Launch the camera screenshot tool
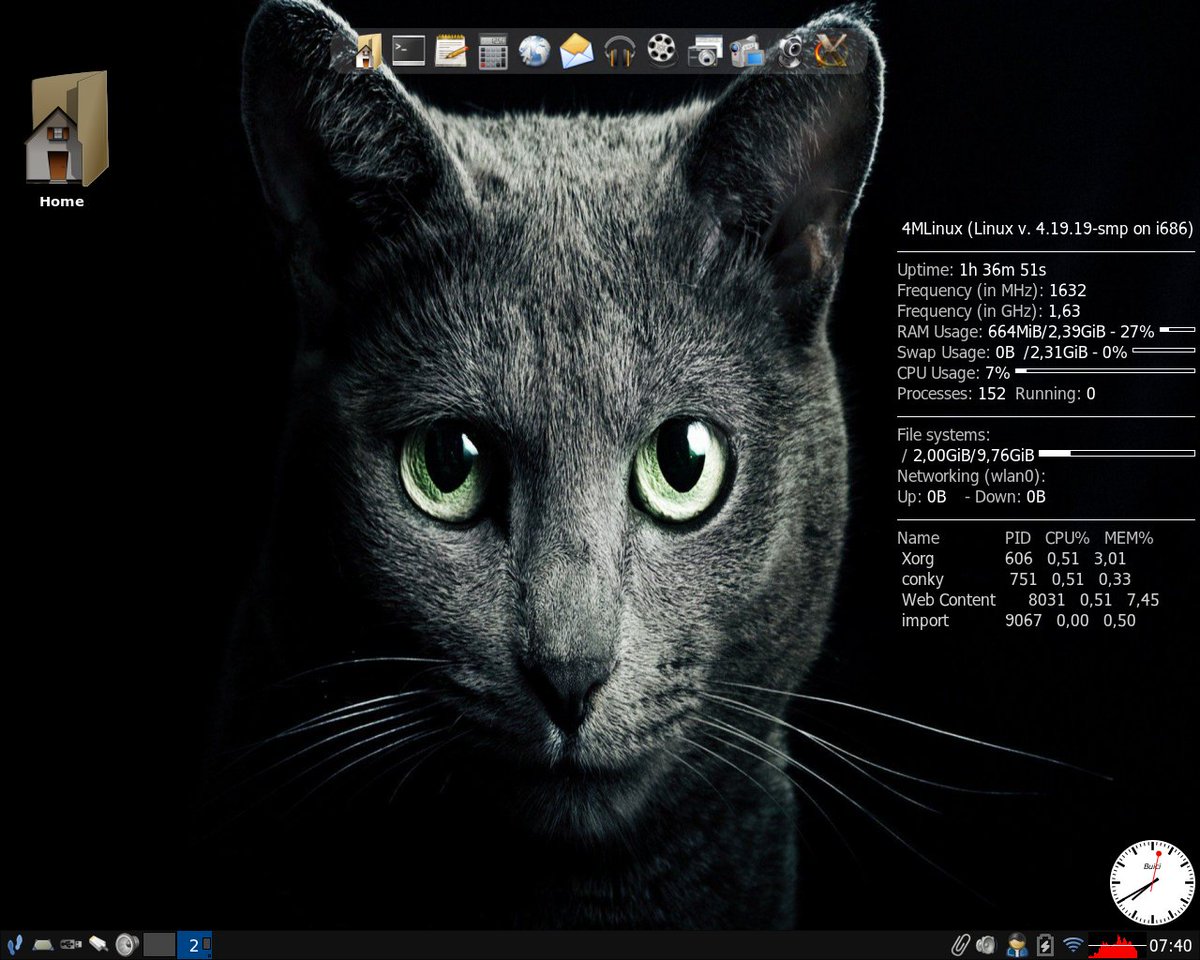 click(704, 50)
